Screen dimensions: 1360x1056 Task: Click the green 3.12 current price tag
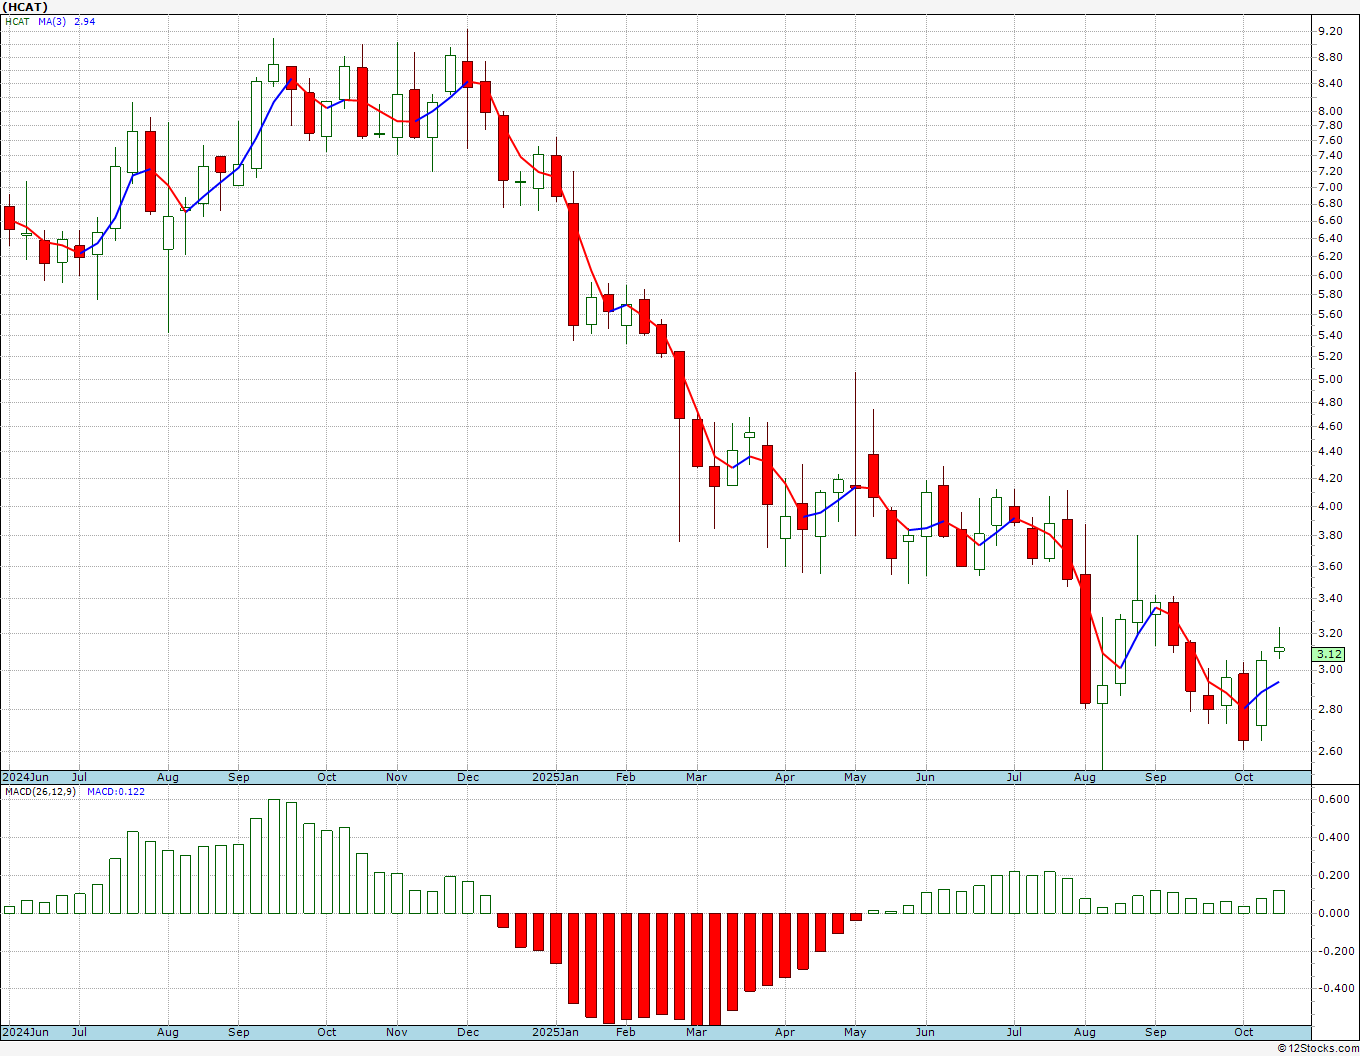(1330, 654)
